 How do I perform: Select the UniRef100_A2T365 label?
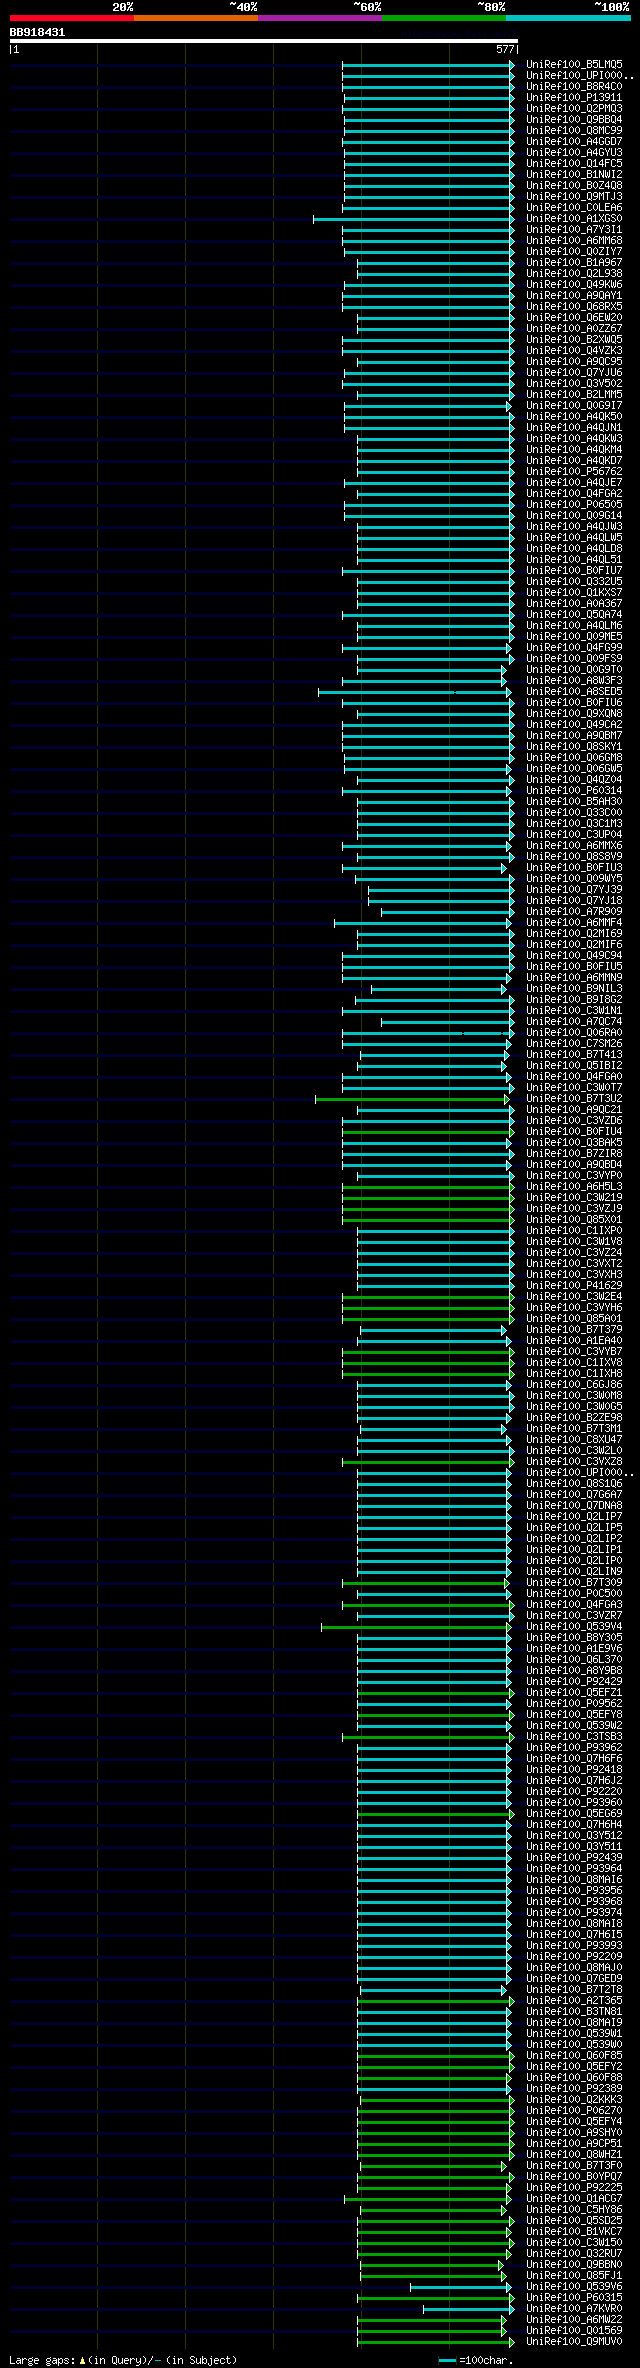574,2000
